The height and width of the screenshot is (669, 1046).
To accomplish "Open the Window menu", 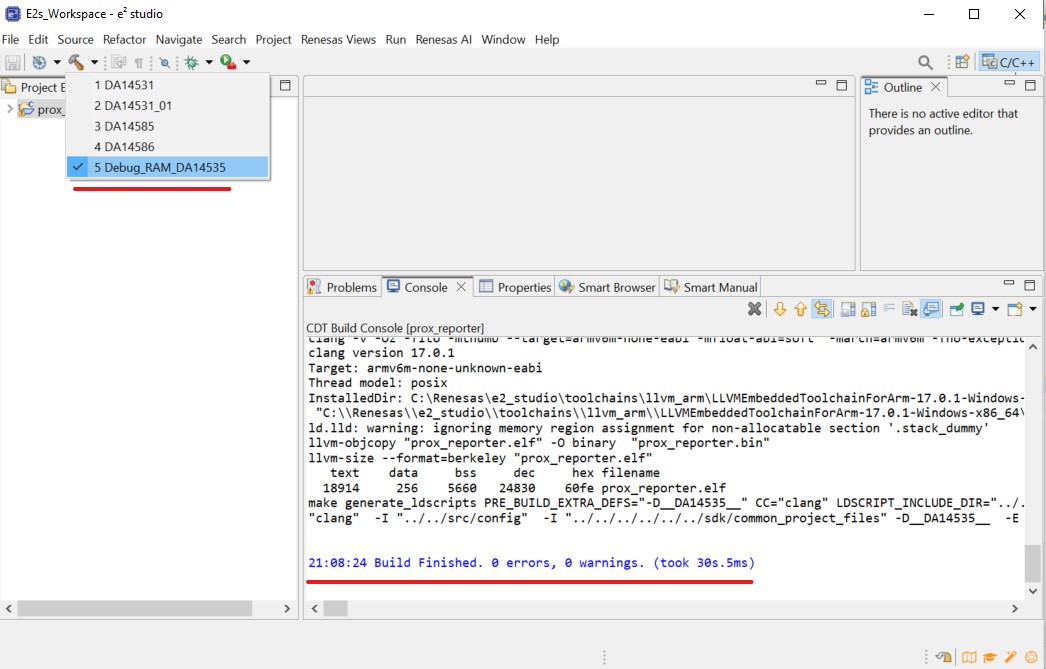I will [504, 39].
